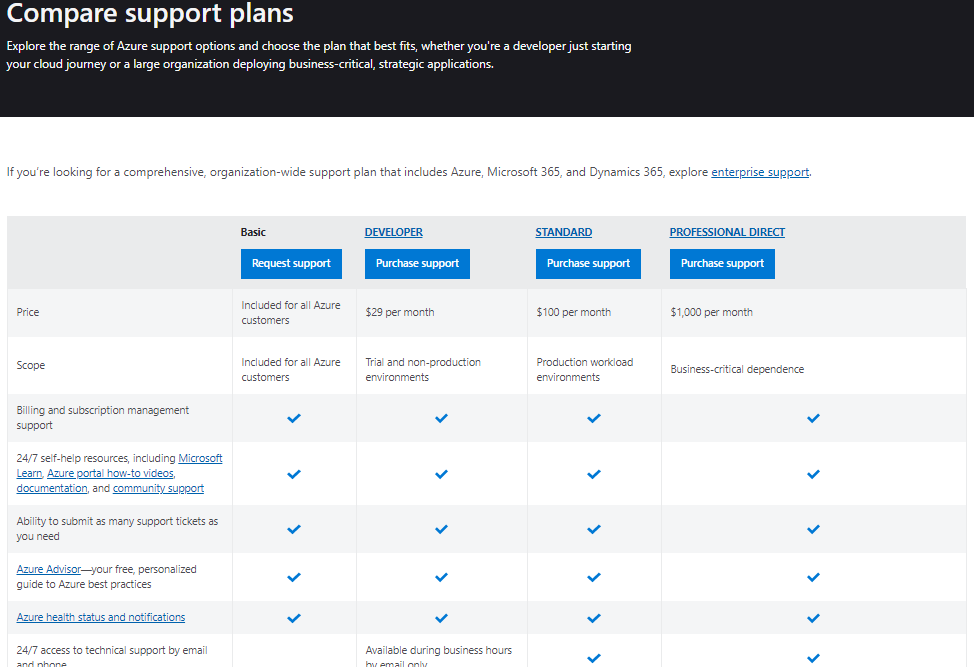The width and height of the screenshot is (974, 667).
Task: Click Professional Direct checkmark in health status row
Action: 814,619
